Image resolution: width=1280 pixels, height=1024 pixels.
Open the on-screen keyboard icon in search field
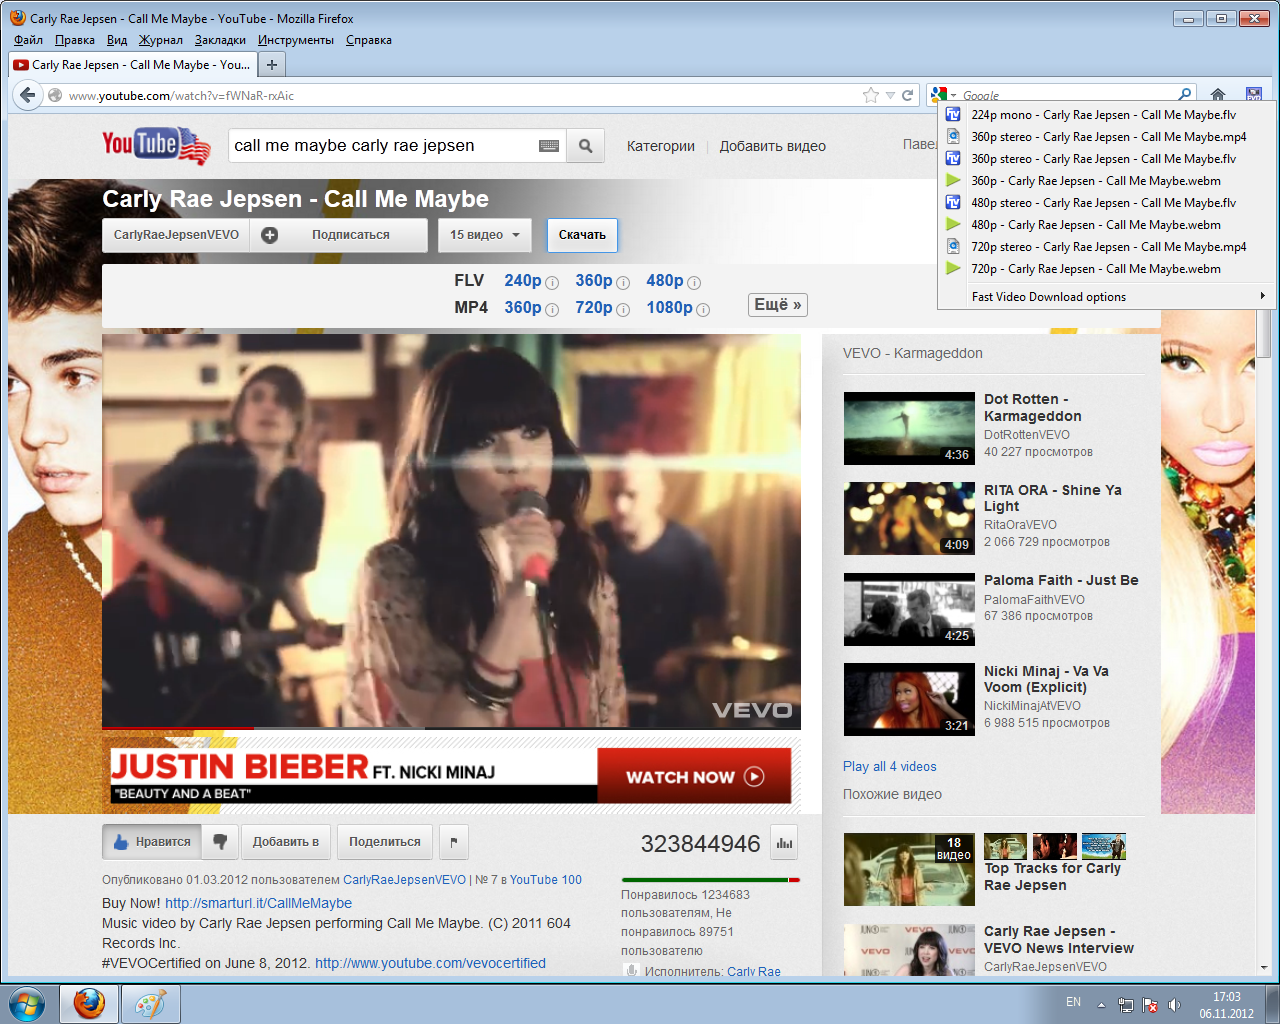pos(549,146)
